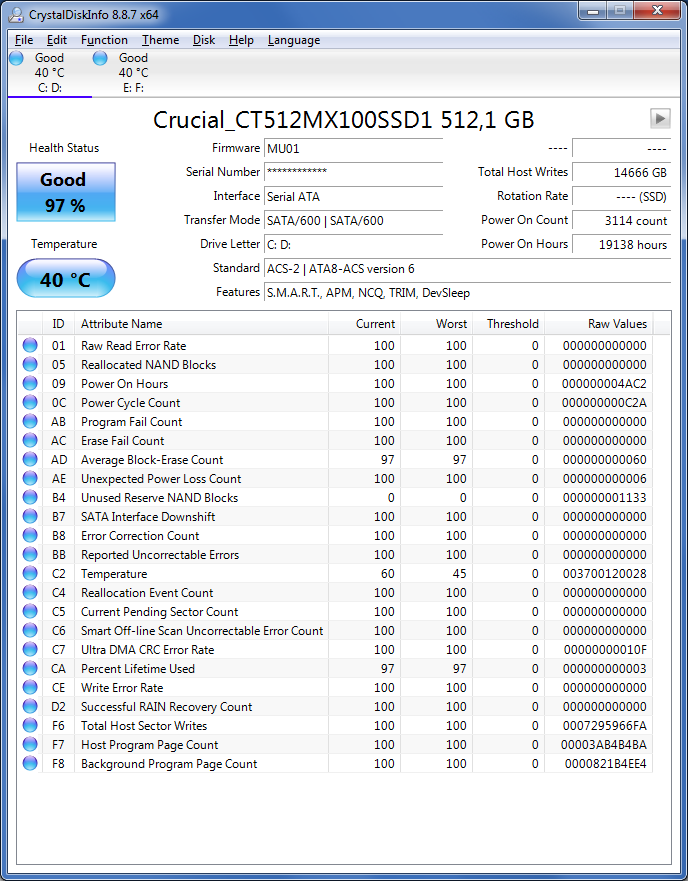This screenshot has width=688, height=881.
Task: Click status orb for Unused Reserve NAND Blocks
Action: [30, 498]
